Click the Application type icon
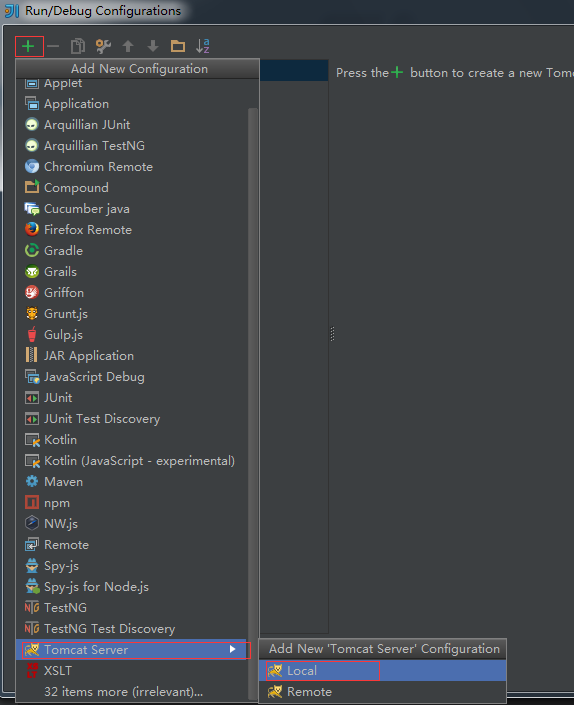The height and width of the screenshot is (705, 574). [31, 104]
